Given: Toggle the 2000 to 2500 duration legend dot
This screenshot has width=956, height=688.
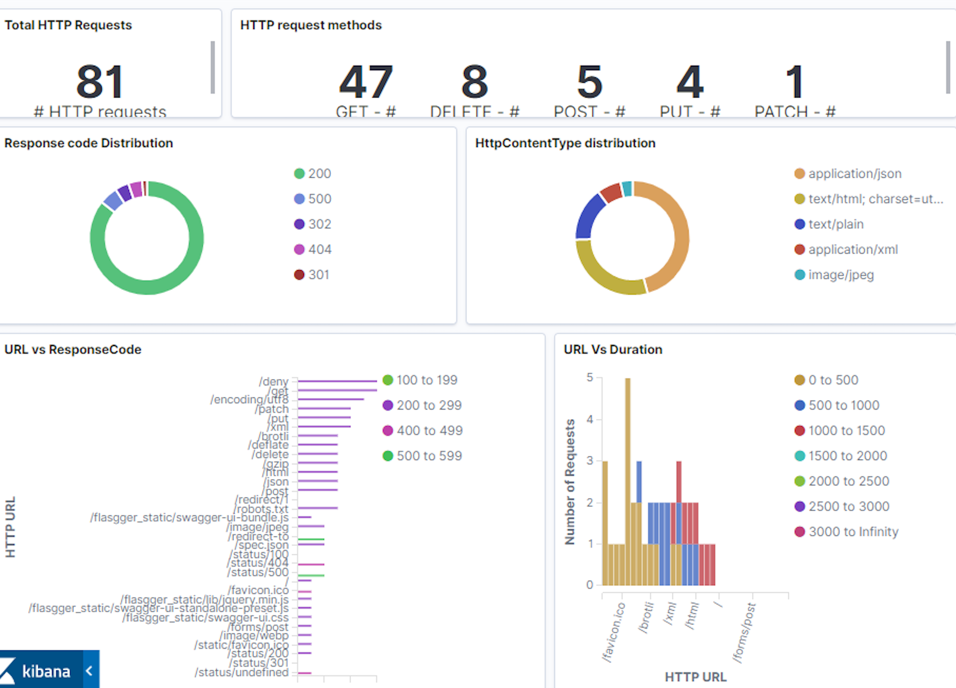Looking at the screenshot, I should click(800, 481).
